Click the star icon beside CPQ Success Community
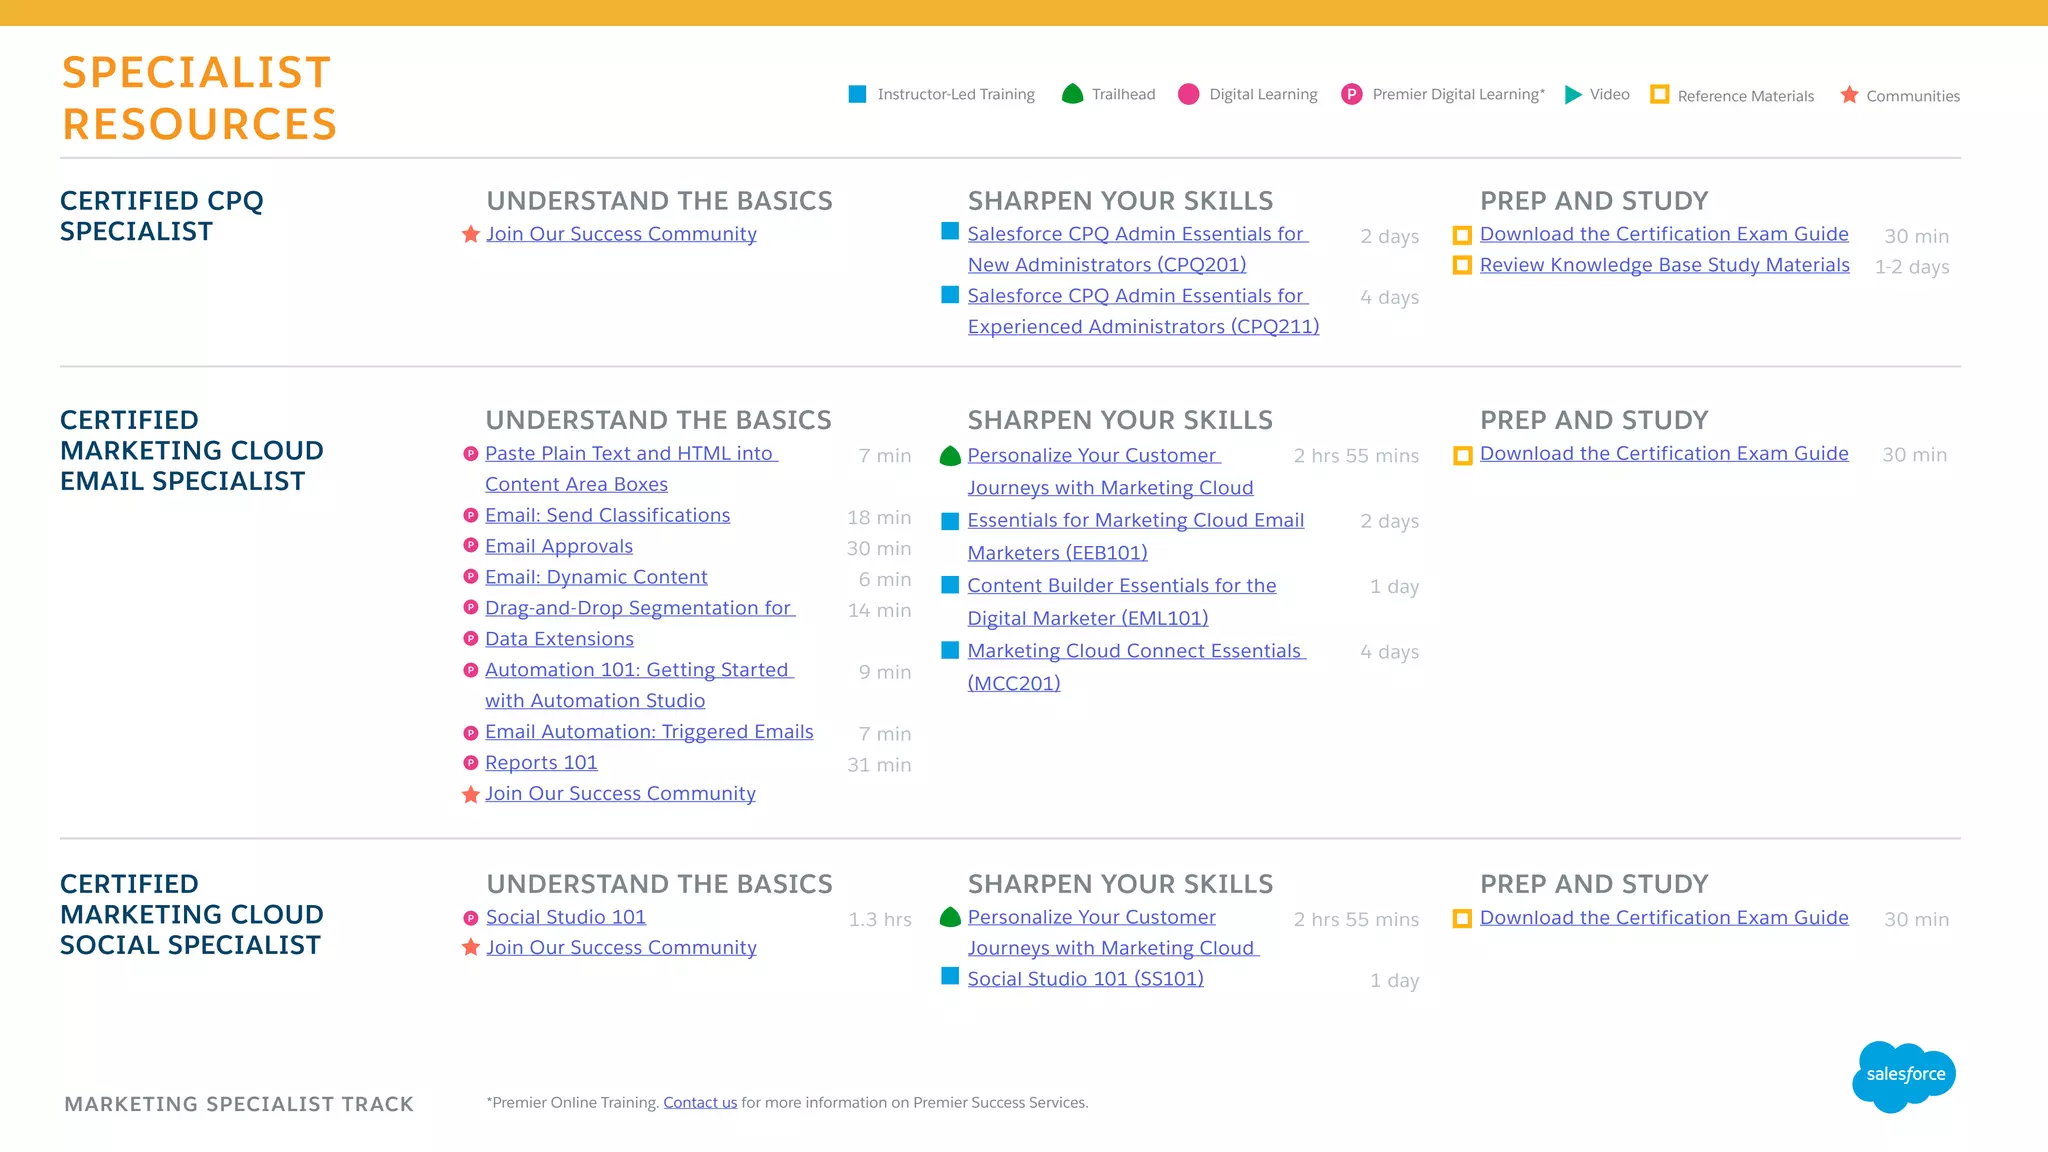 coord(470,234)
